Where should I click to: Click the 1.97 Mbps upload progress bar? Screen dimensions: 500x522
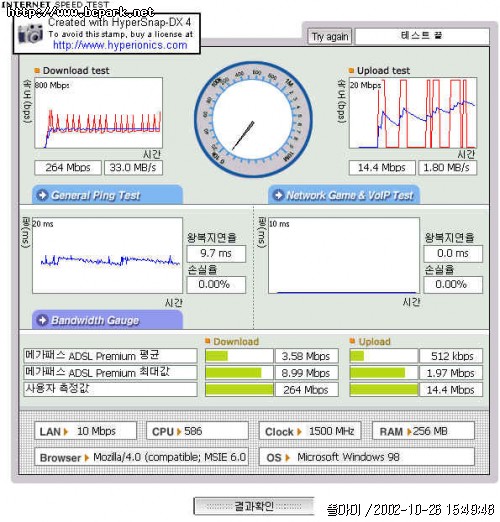[x=384, y=373]
